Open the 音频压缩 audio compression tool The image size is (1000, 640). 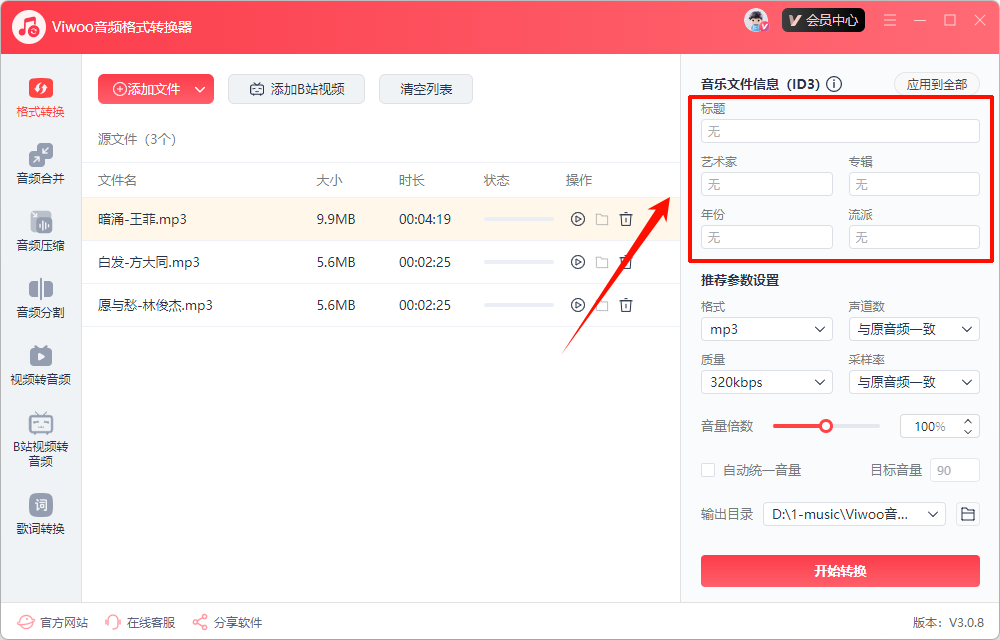click(40, 231)
